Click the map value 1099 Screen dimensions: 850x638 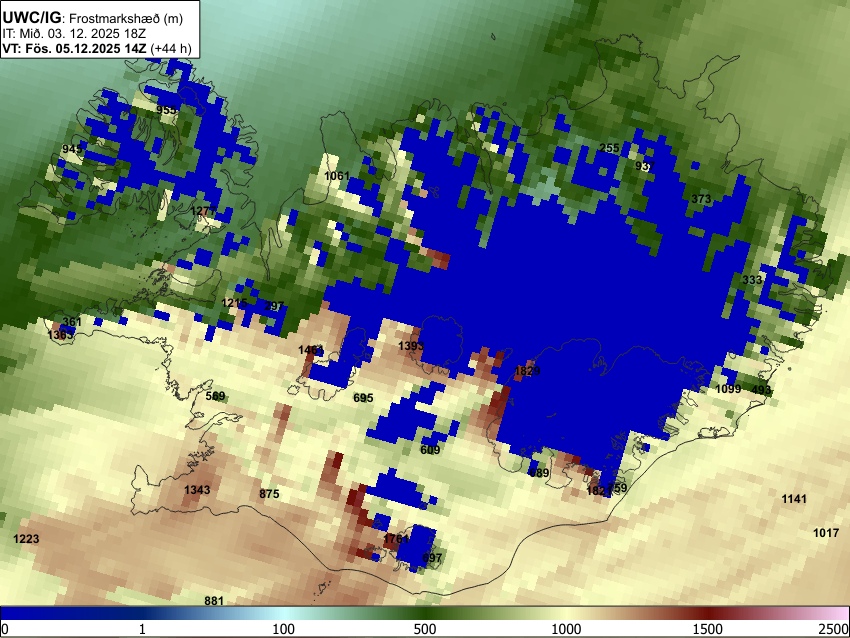click(x=728, y=389)
